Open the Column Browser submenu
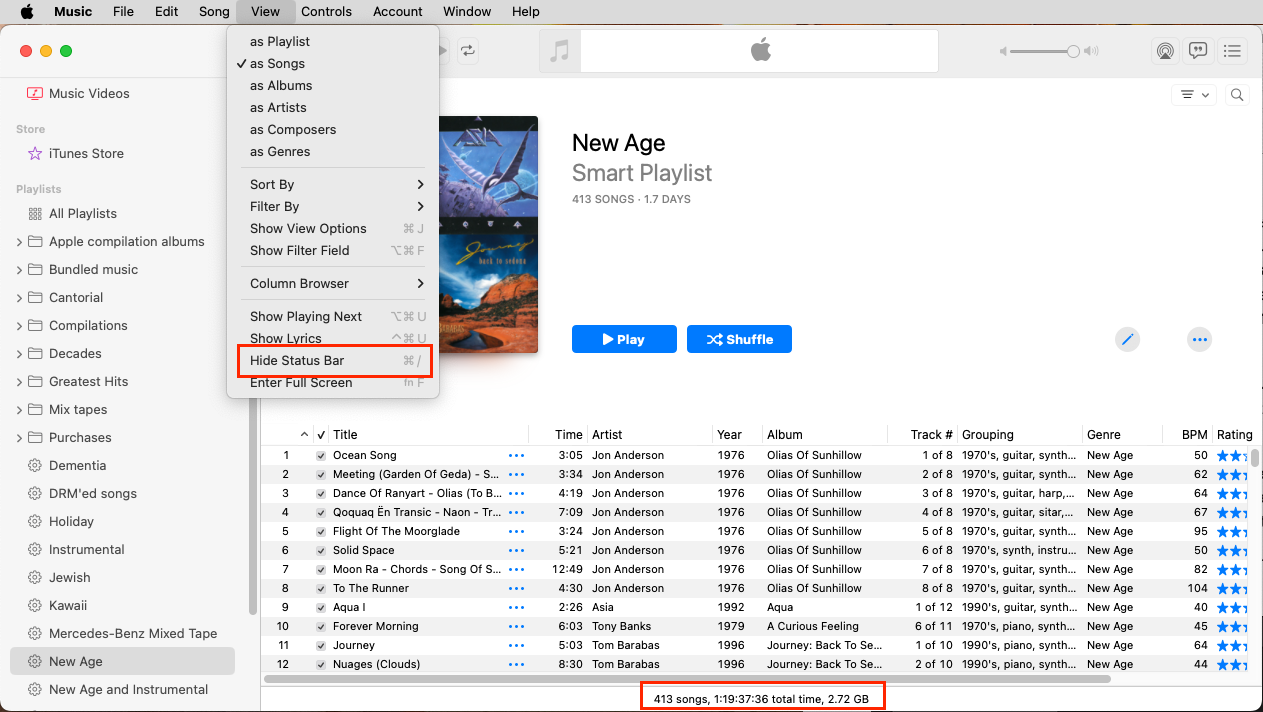Viewport: 1263px width, 712px height. click(333, 283)
